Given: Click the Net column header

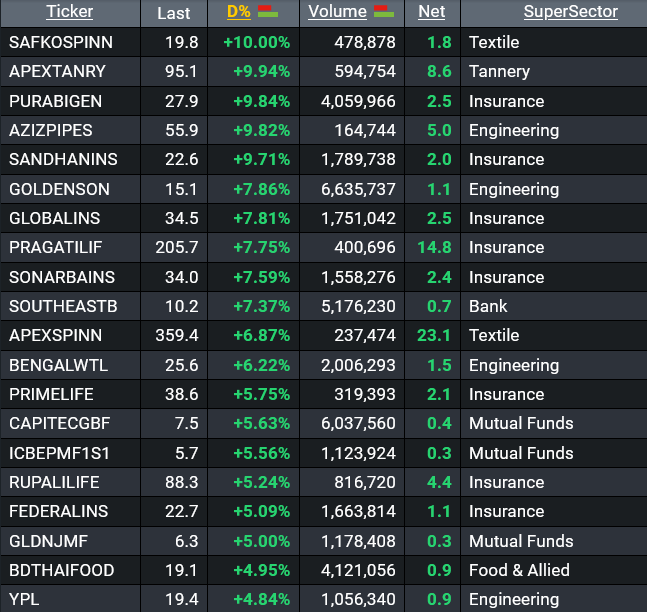Looking at the screenshot, I should point(431,13).
